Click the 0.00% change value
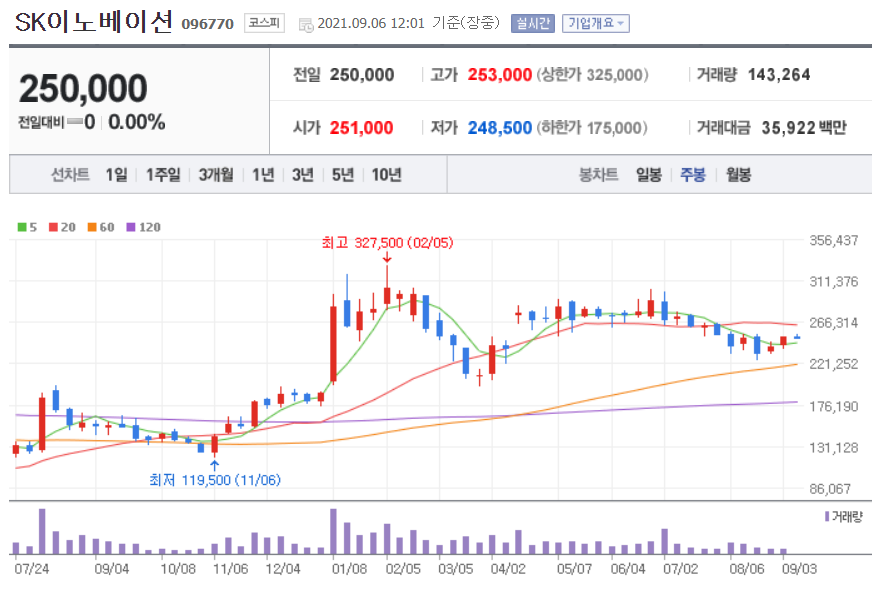The height and width of the screenshot is (589, 872). [x=137, y=122]
